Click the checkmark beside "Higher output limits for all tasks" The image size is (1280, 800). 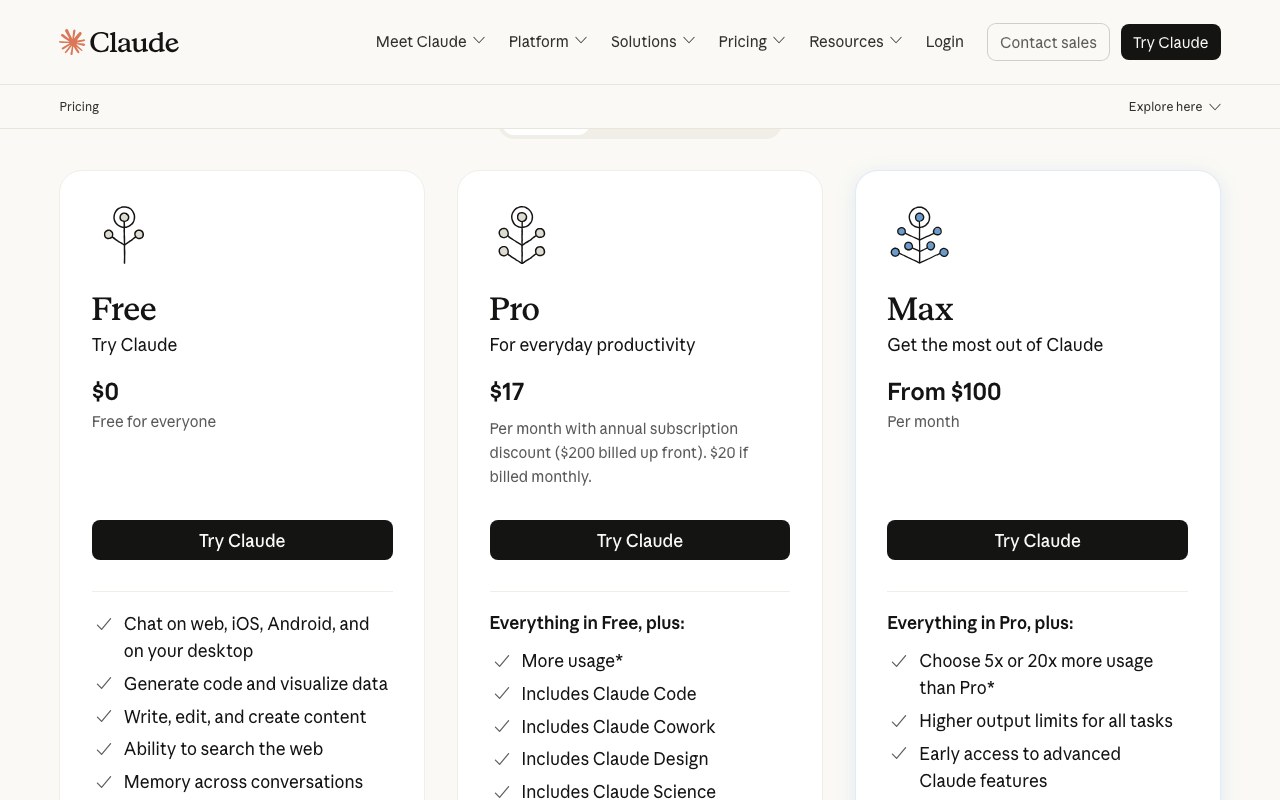[x=900, y=721]
